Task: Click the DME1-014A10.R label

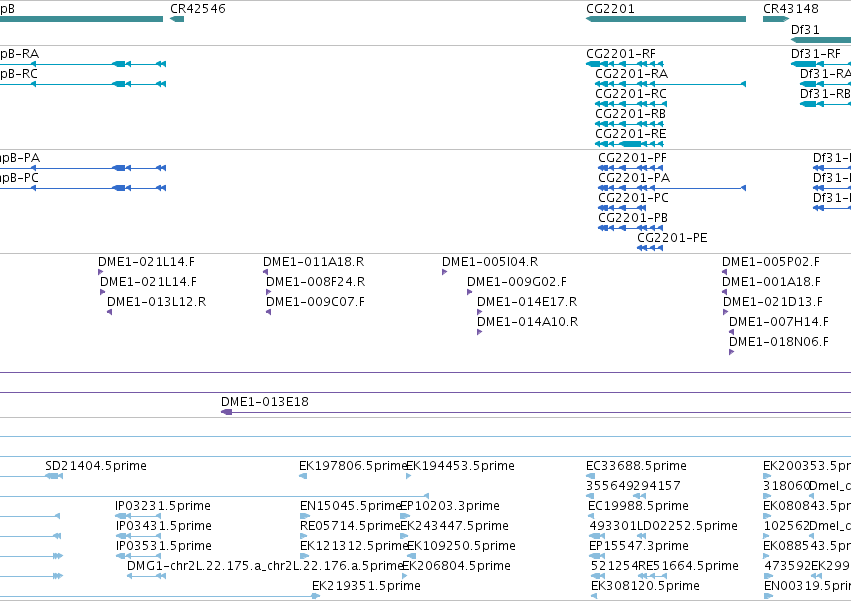Action: tap(528, 322)
